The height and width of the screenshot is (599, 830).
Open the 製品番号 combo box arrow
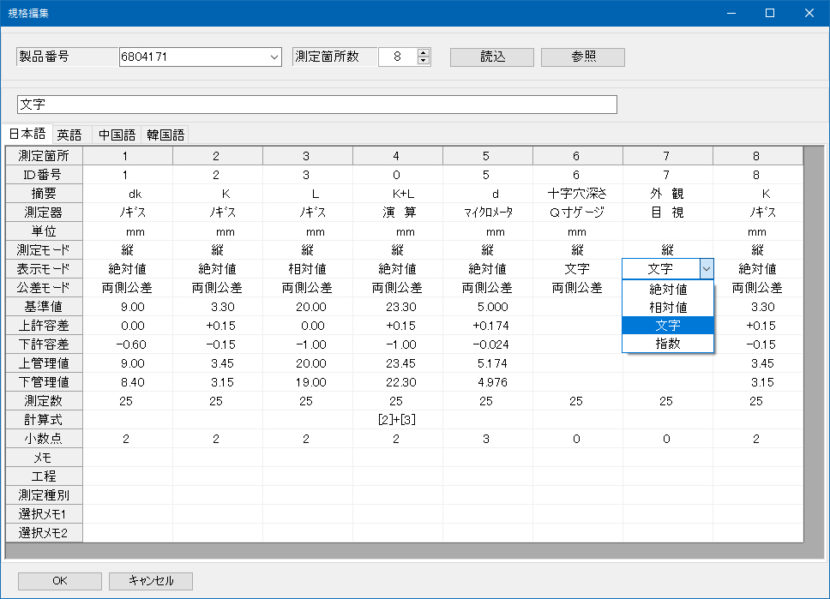click(272, 57)
